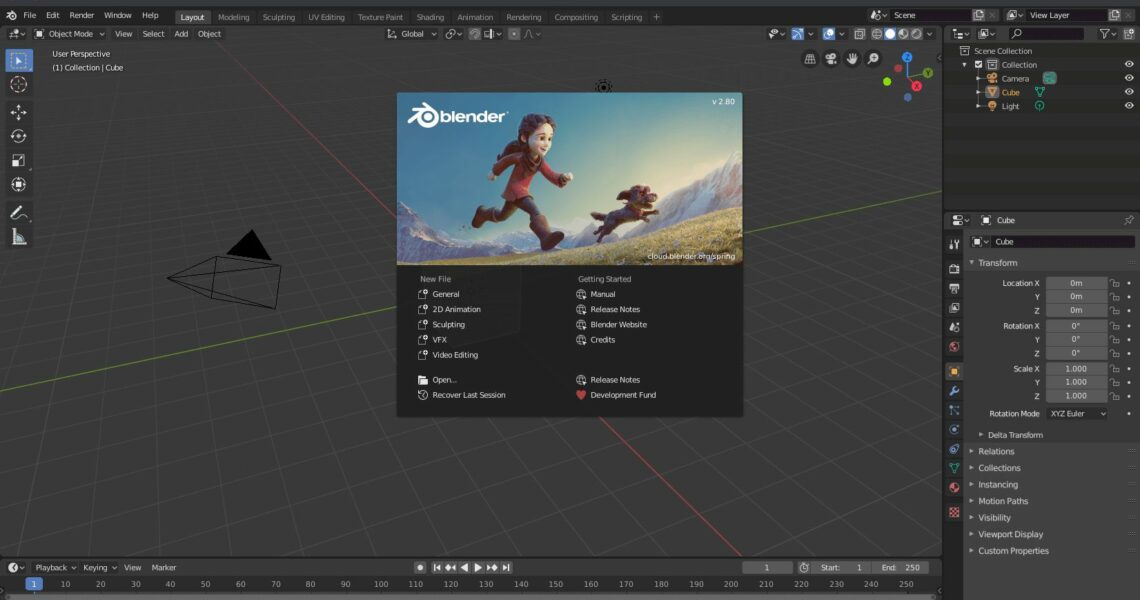
Task: Hide the Camera using its eye icon
Action: [1129, 78]
